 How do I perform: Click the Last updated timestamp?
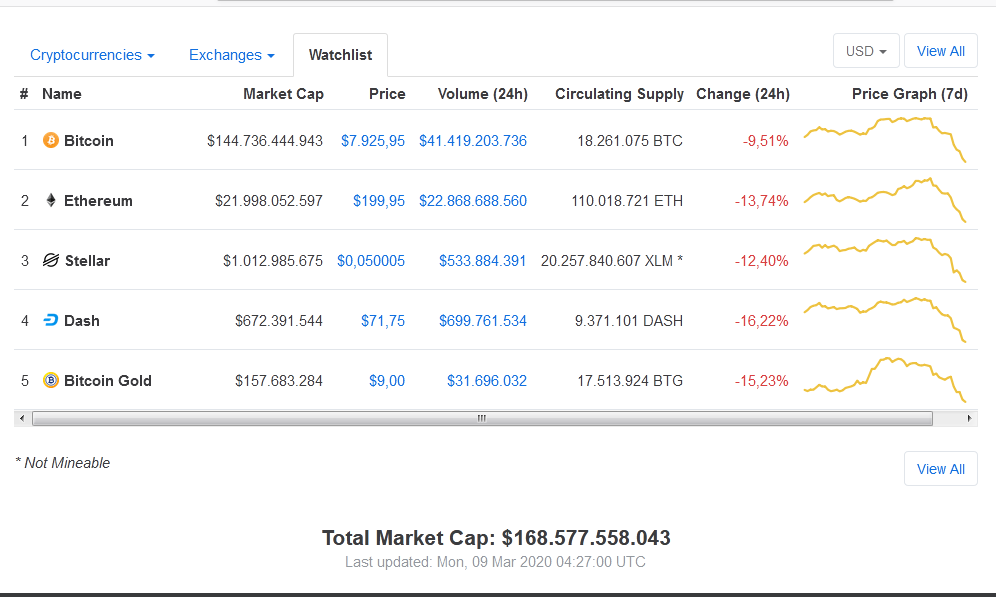click(495, 562)
